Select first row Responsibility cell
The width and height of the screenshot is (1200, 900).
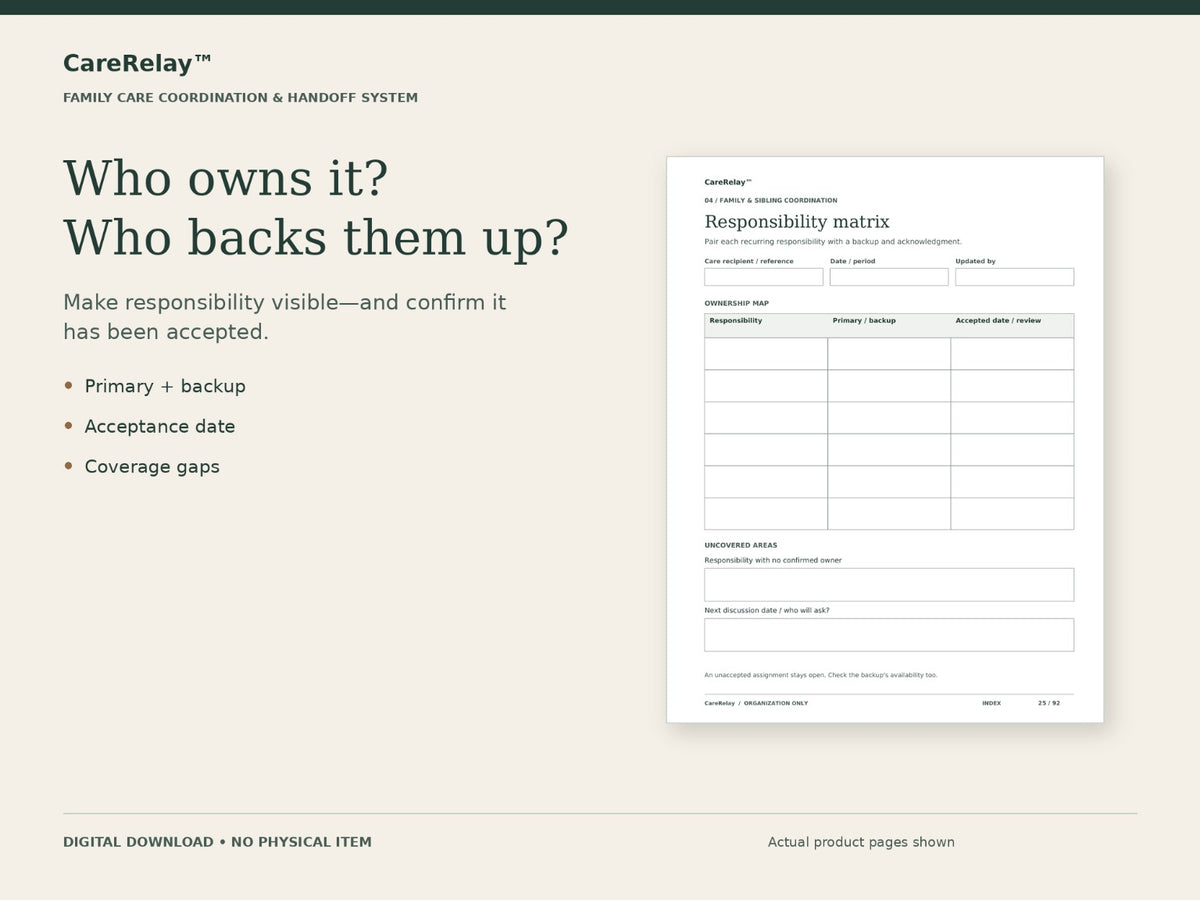click(766, 354)
